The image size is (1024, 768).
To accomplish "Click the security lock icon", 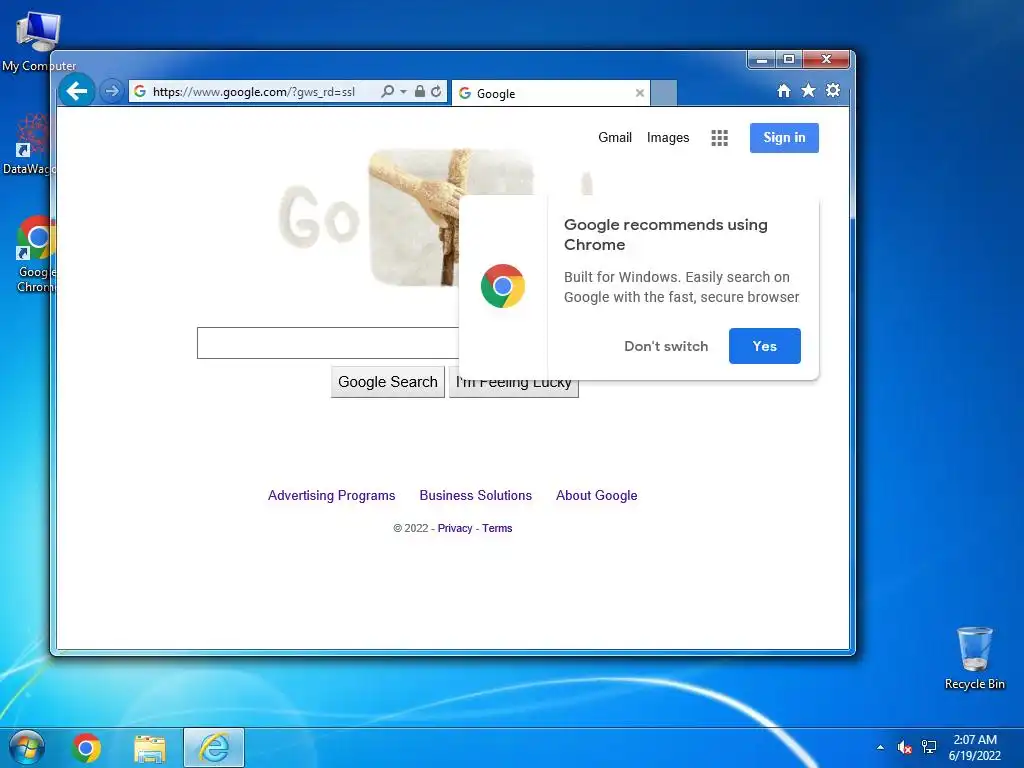I will click(420, 91).
